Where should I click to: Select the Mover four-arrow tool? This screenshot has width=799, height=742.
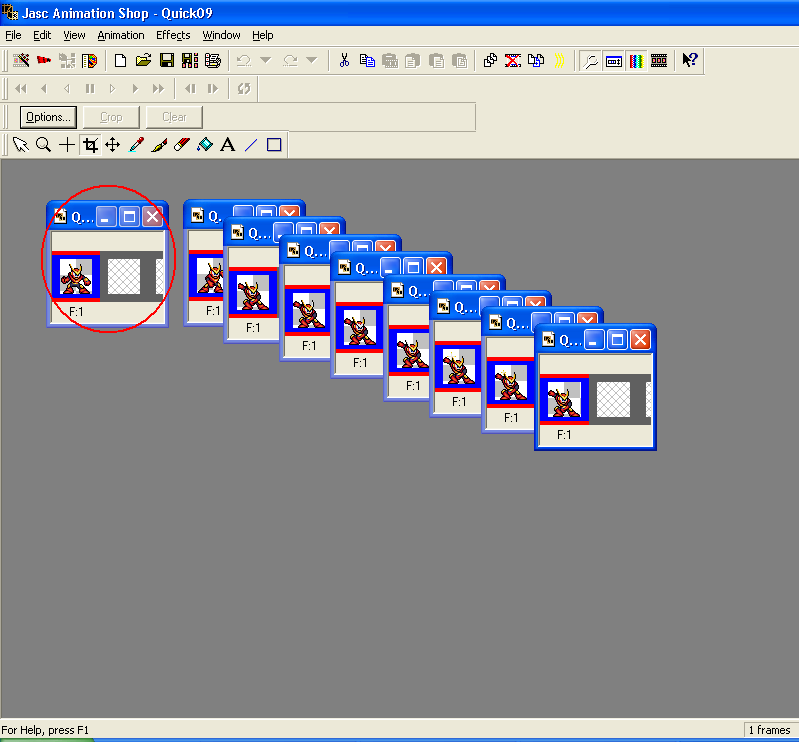pyautogui.click(x=113, y=145)
